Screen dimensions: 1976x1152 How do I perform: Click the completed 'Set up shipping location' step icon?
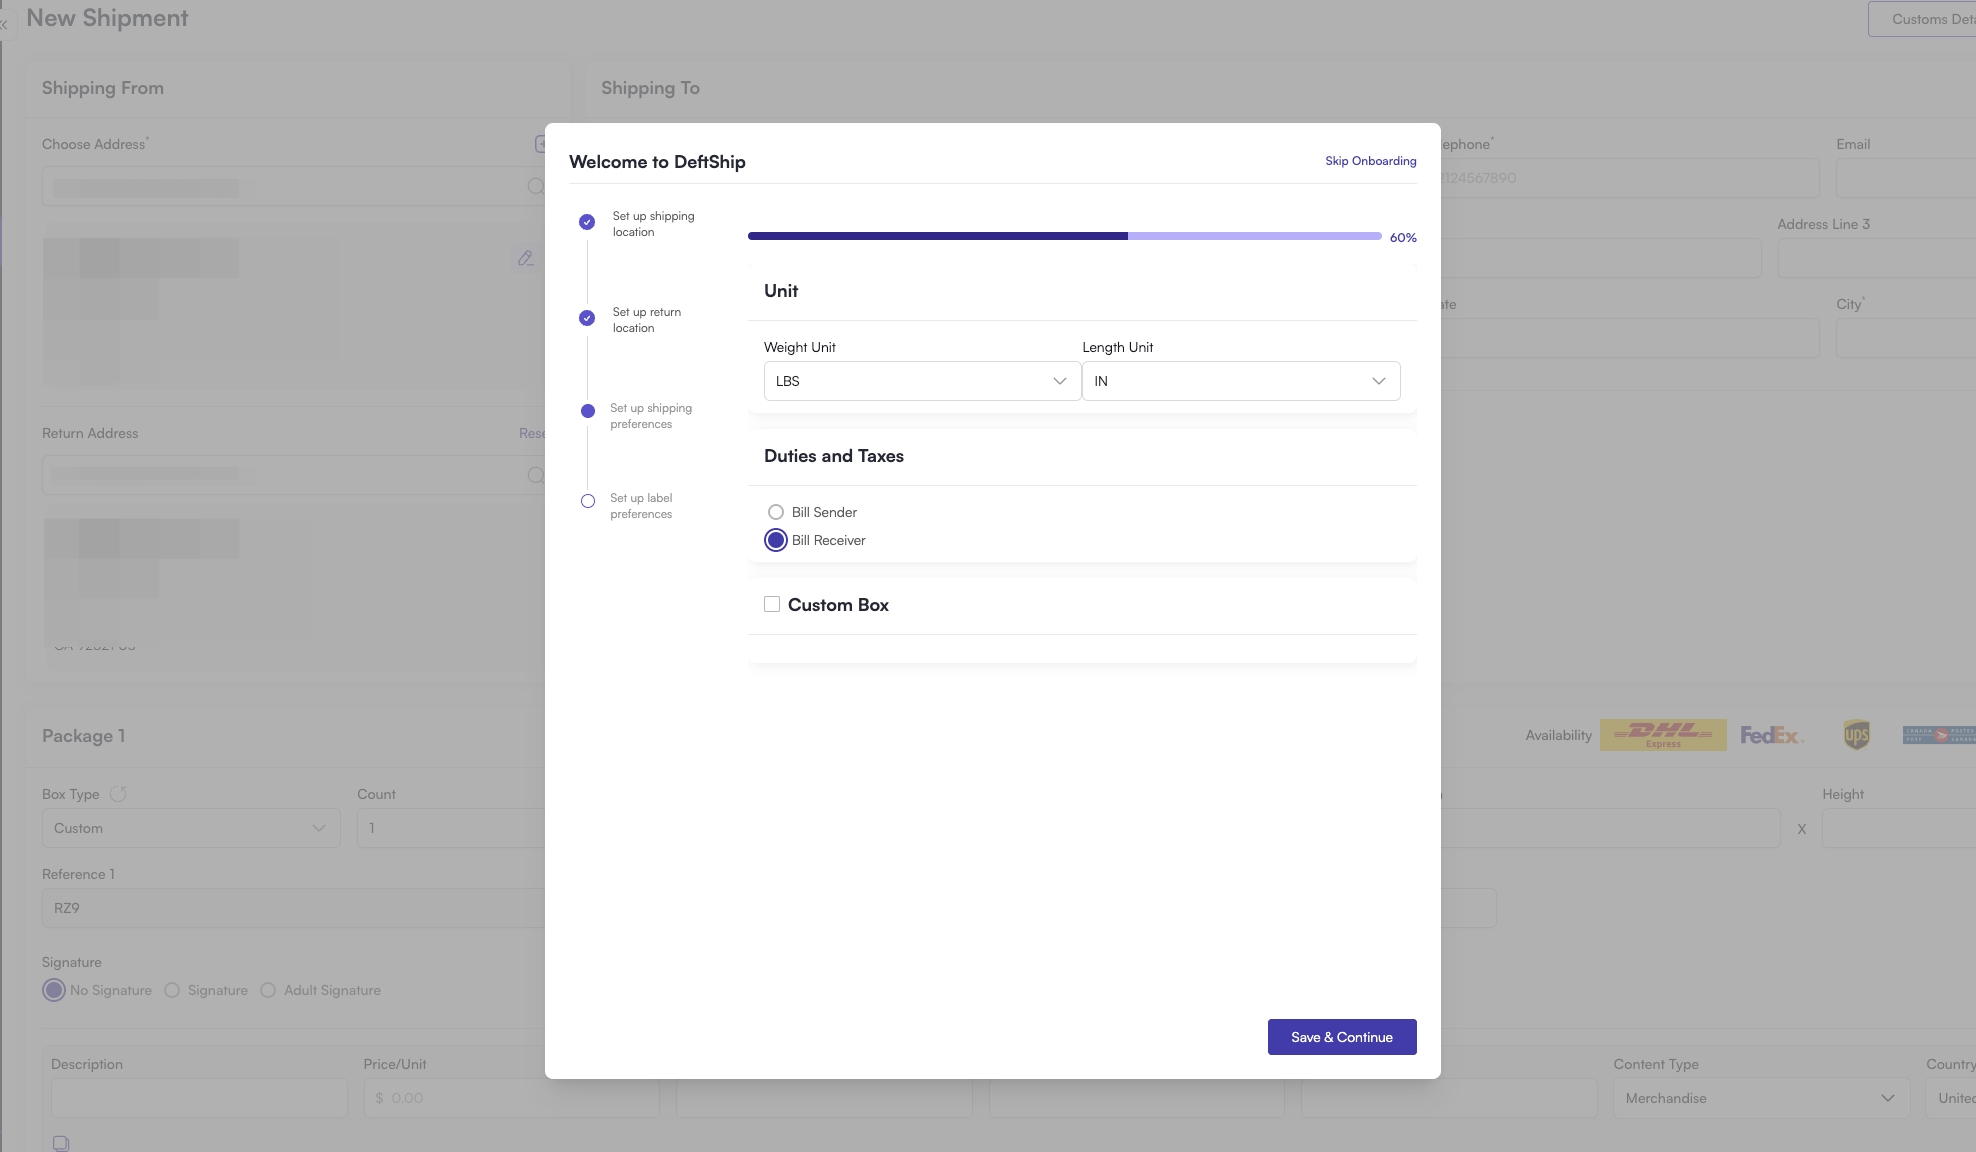tap(587, 222)
